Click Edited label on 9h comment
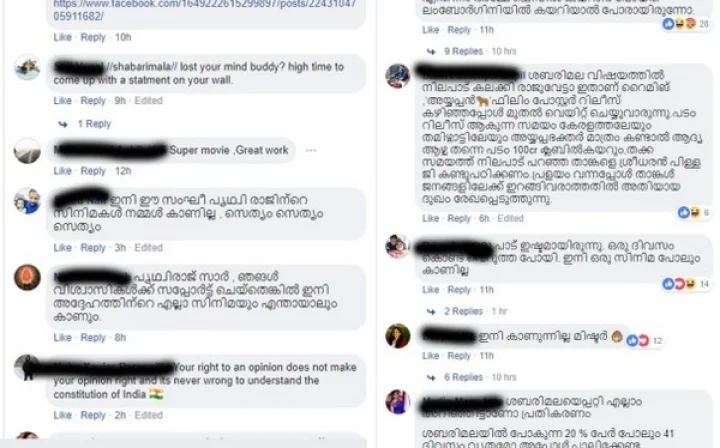This screenshot has width=720, height=448. [148, 101]
